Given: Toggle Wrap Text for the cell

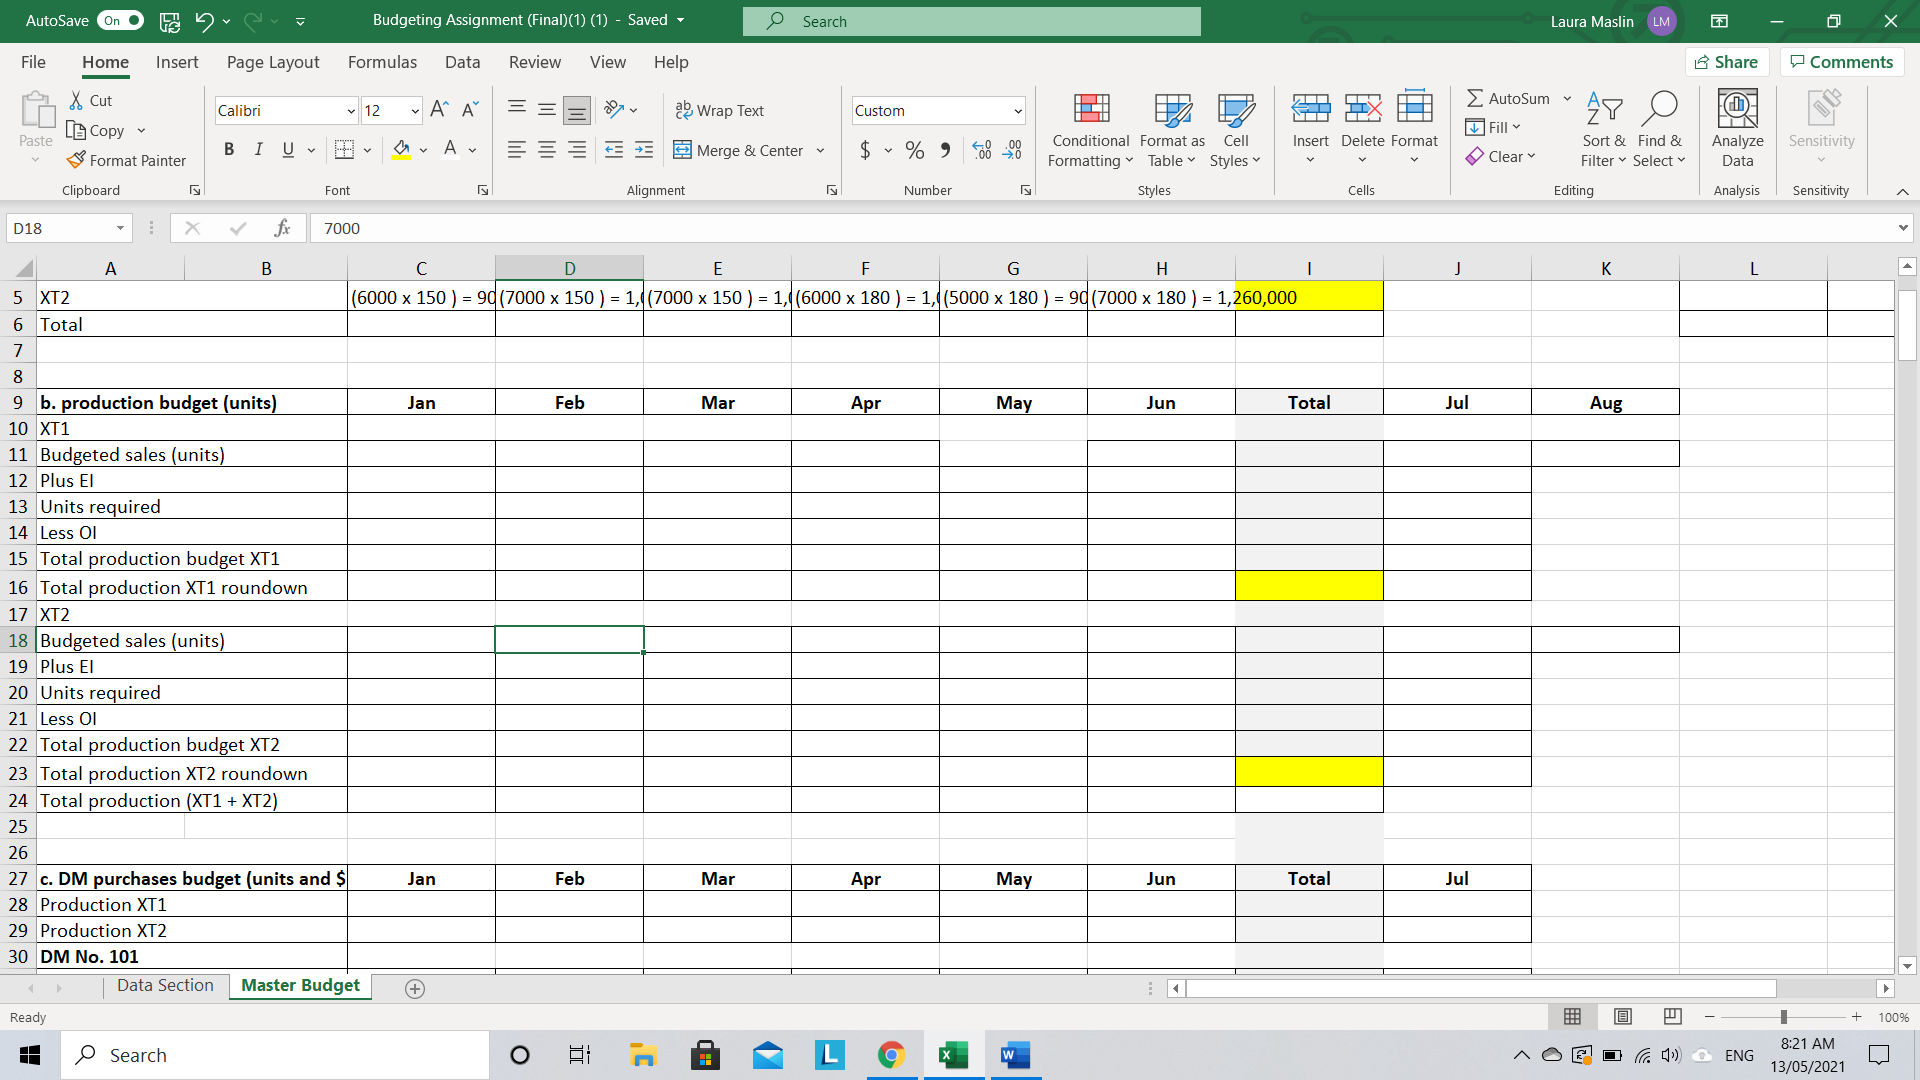Looking at the screenshot, I should point(720,110).
